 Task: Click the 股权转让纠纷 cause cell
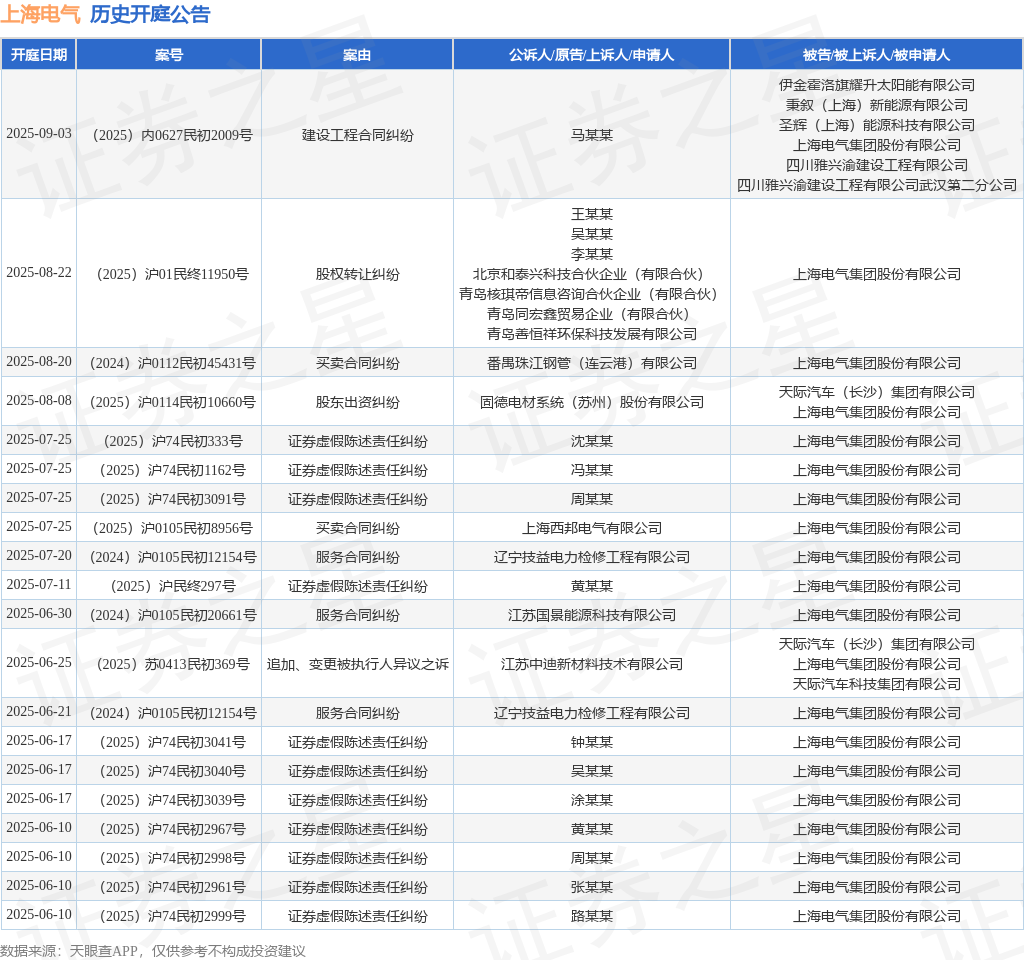coord(357,274)
